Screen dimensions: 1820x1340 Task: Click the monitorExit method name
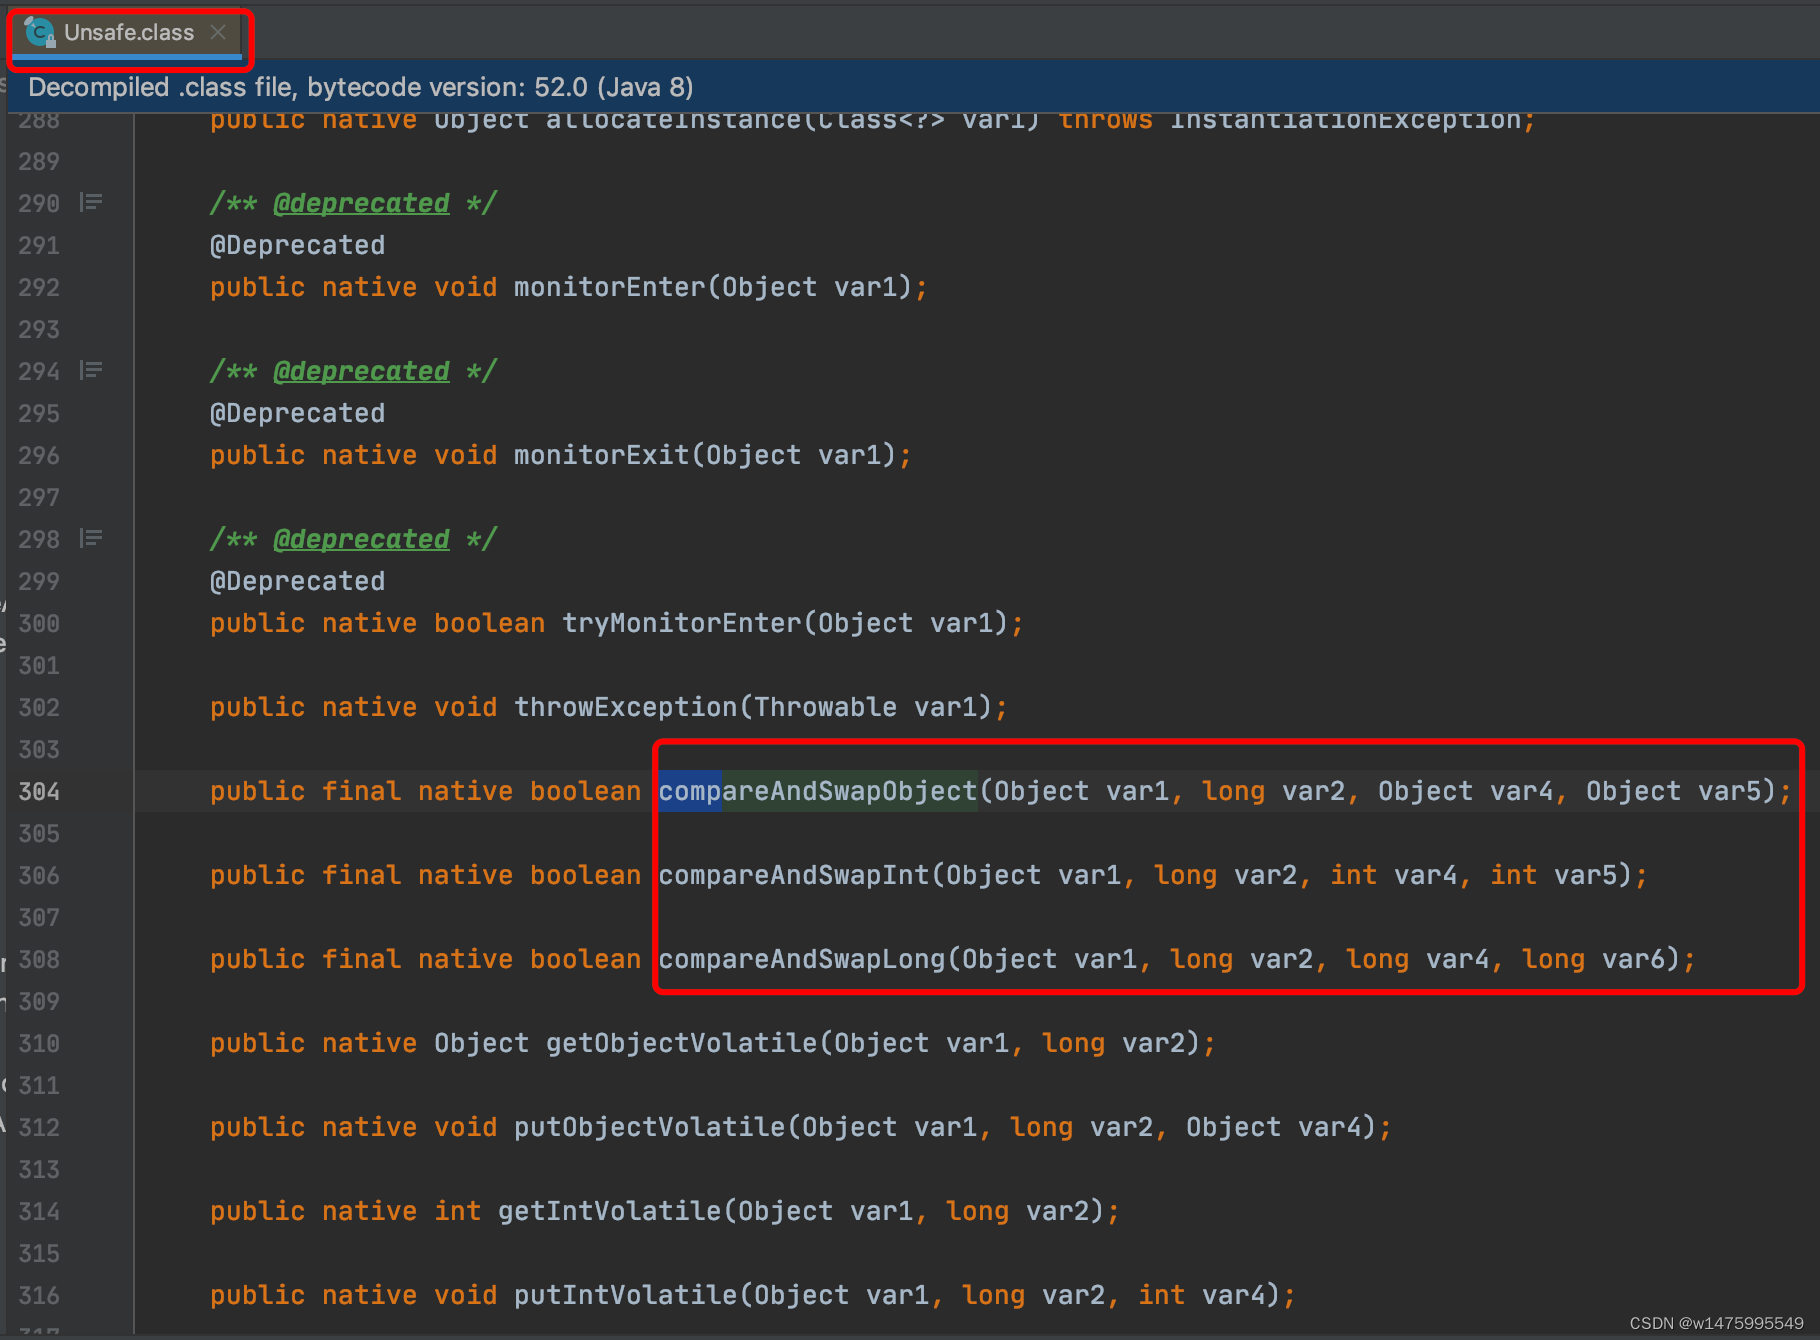coord(602,455)
